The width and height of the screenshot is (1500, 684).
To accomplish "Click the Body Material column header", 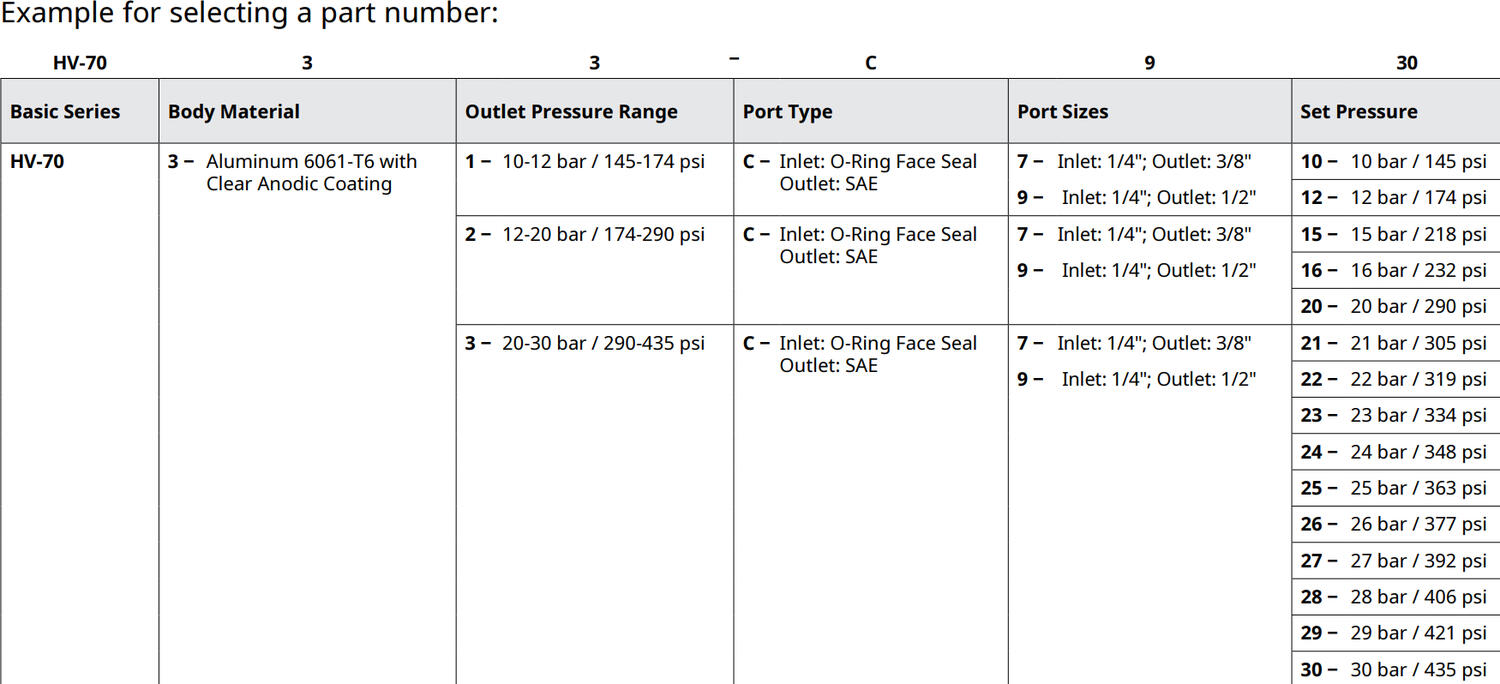I will (x=234, y=112).
